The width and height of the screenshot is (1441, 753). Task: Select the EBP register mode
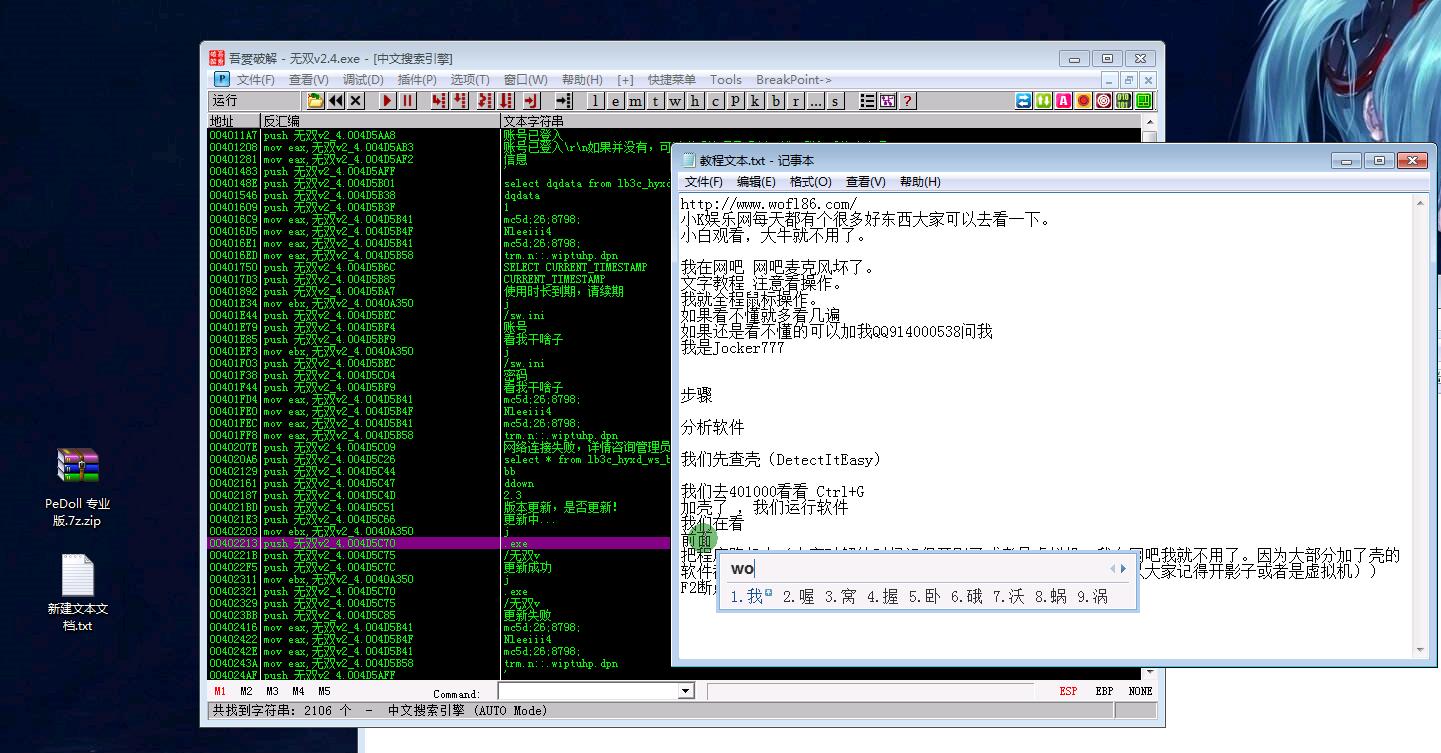(x=1104, y=691)
